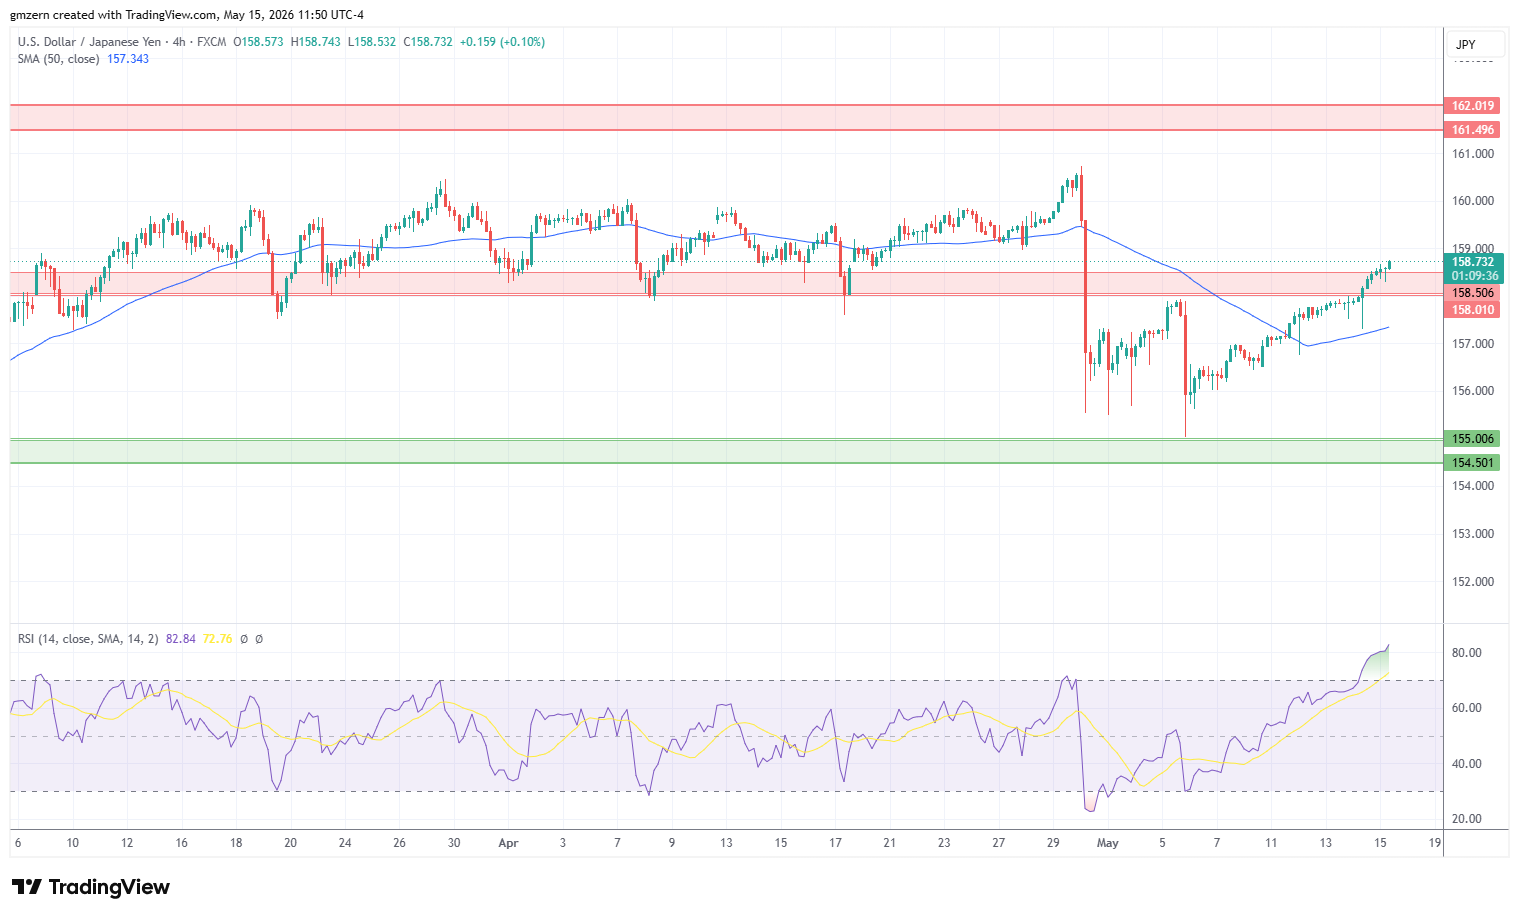Click the current price label 158.732

coord(1473,262)
